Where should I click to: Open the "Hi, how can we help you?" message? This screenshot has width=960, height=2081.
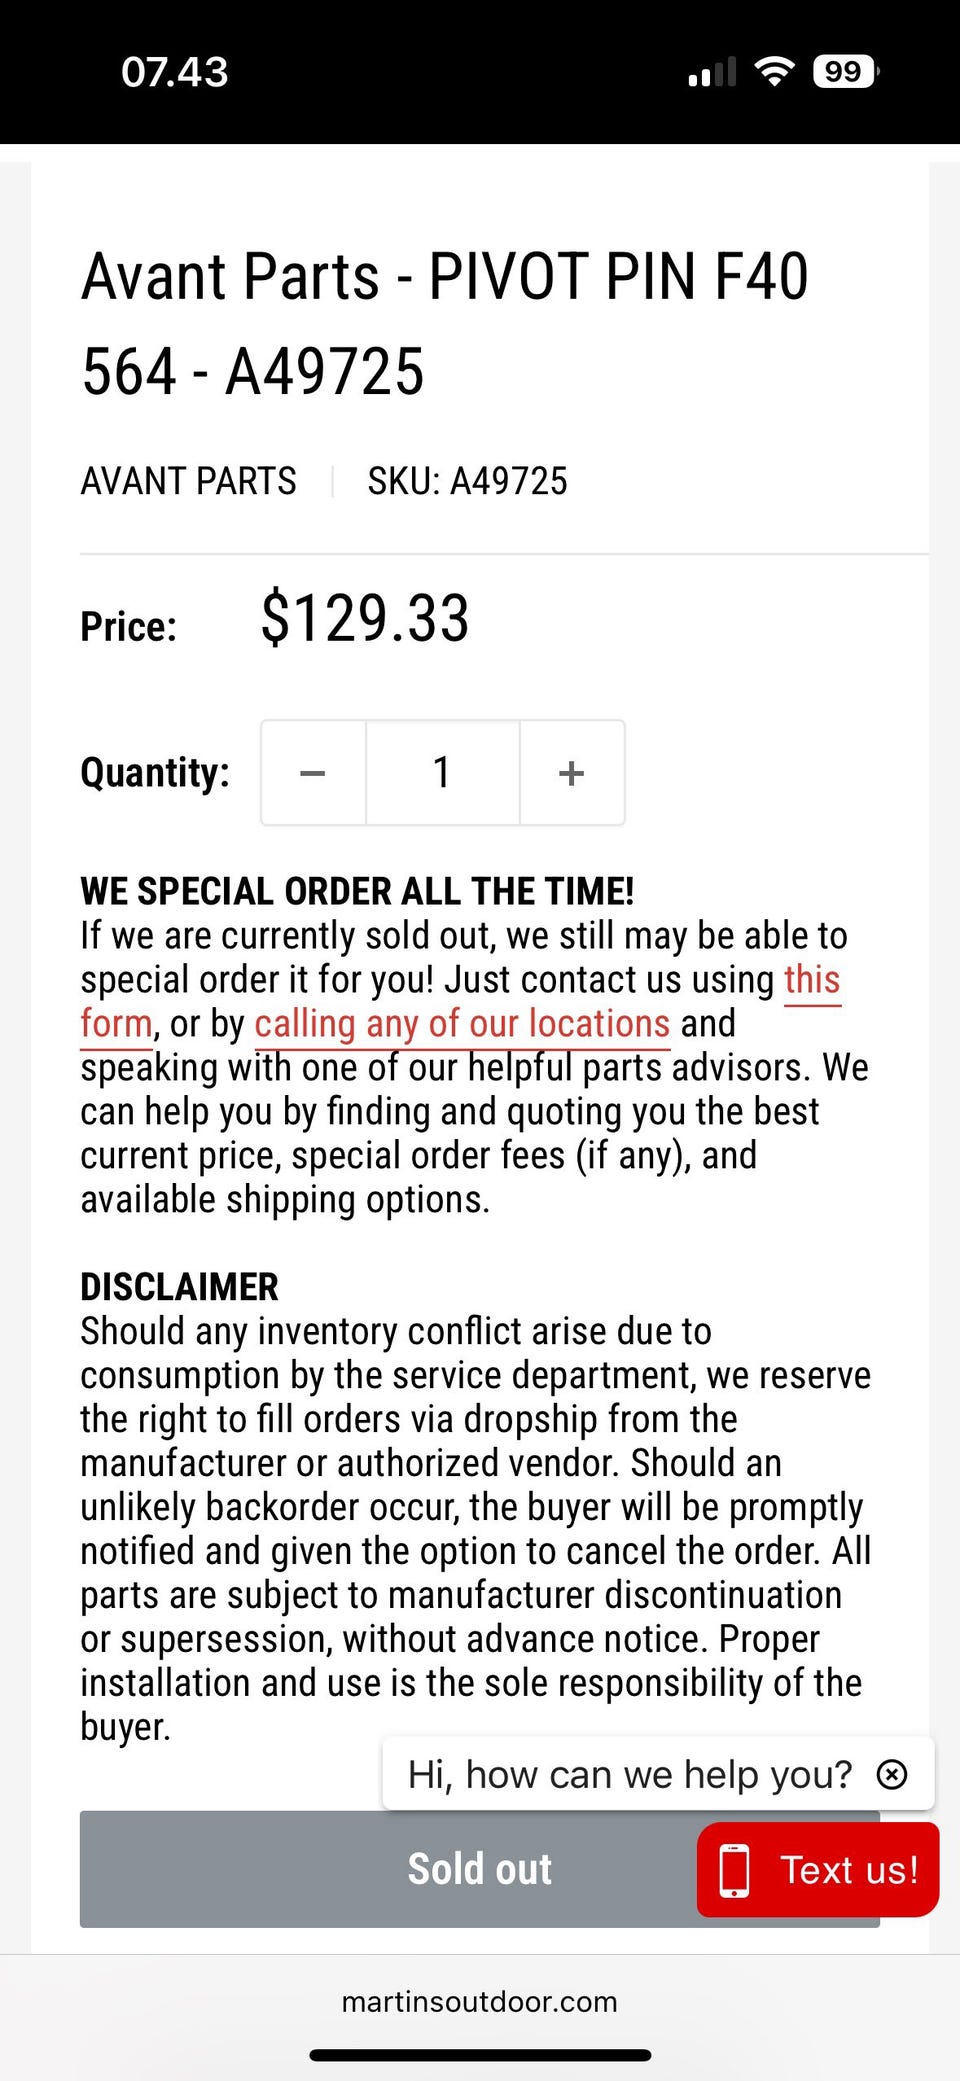pos(629,1774)
